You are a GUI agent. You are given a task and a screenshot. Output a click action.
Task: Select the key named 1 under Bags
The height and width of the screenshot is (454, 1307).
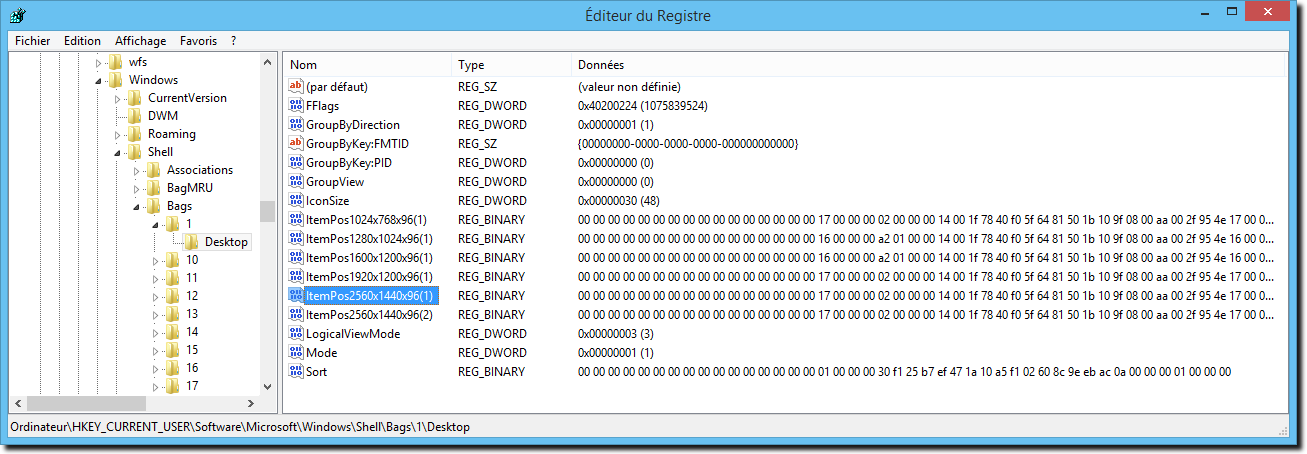point(189,224)
